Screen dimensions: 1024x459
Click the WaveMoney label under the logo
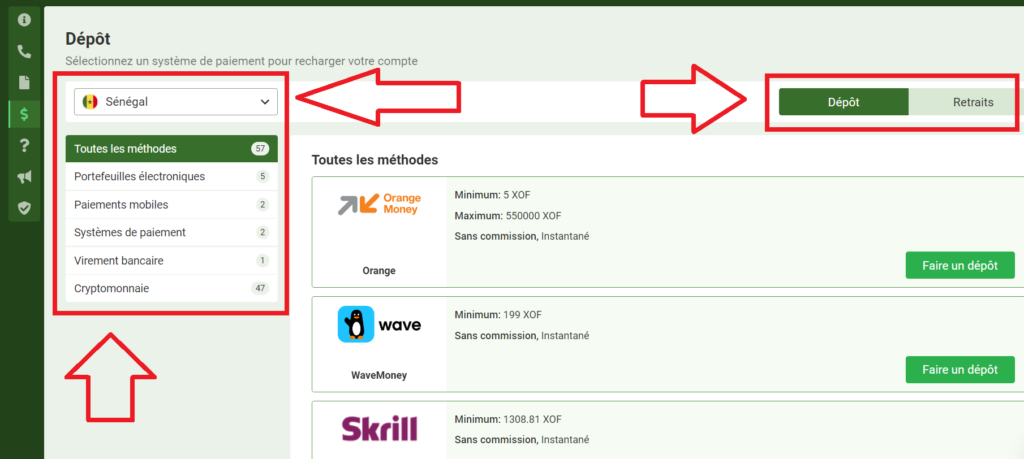point(379,375)
